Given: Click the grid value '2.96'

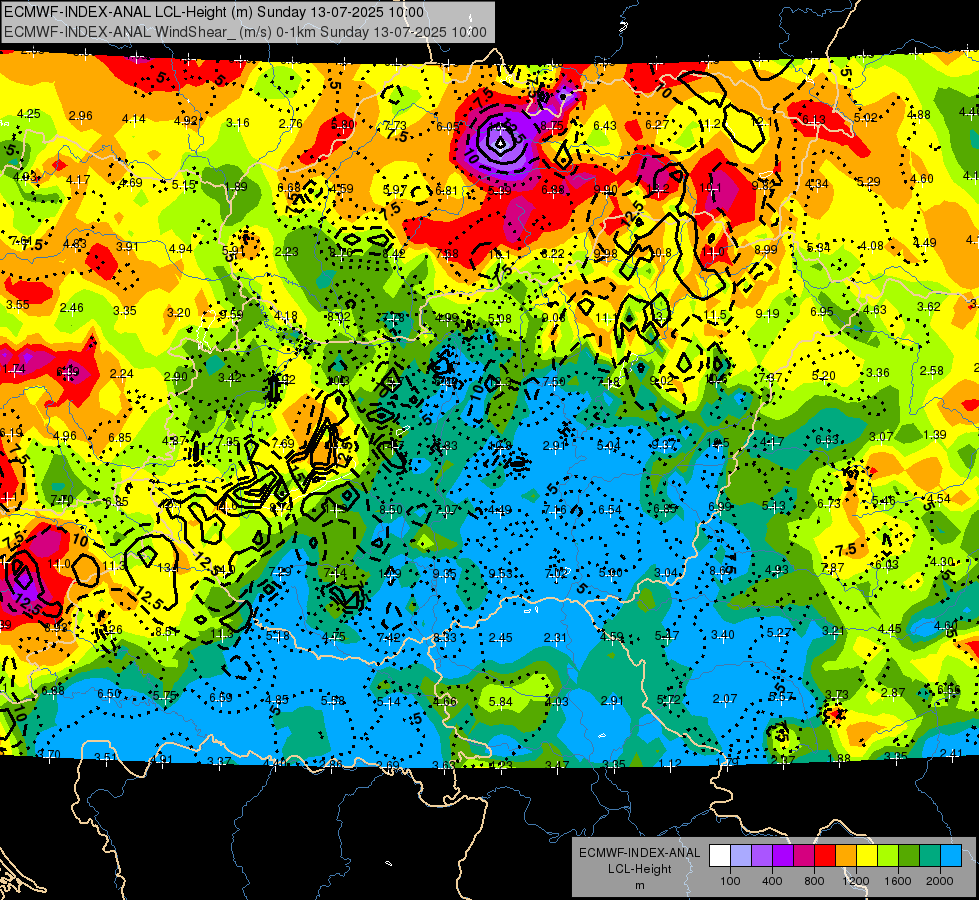Looking at the screenshot, I should coord(81,116).
